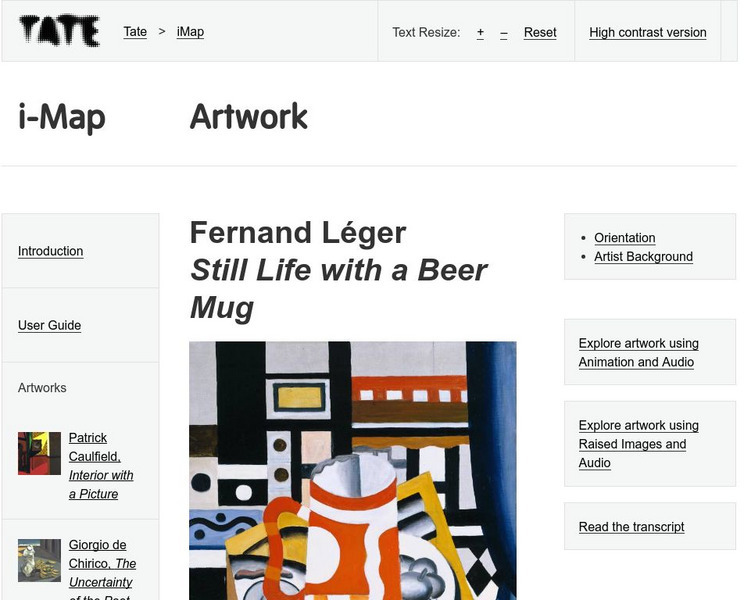Open the Tate breadcrumb link

135,32
